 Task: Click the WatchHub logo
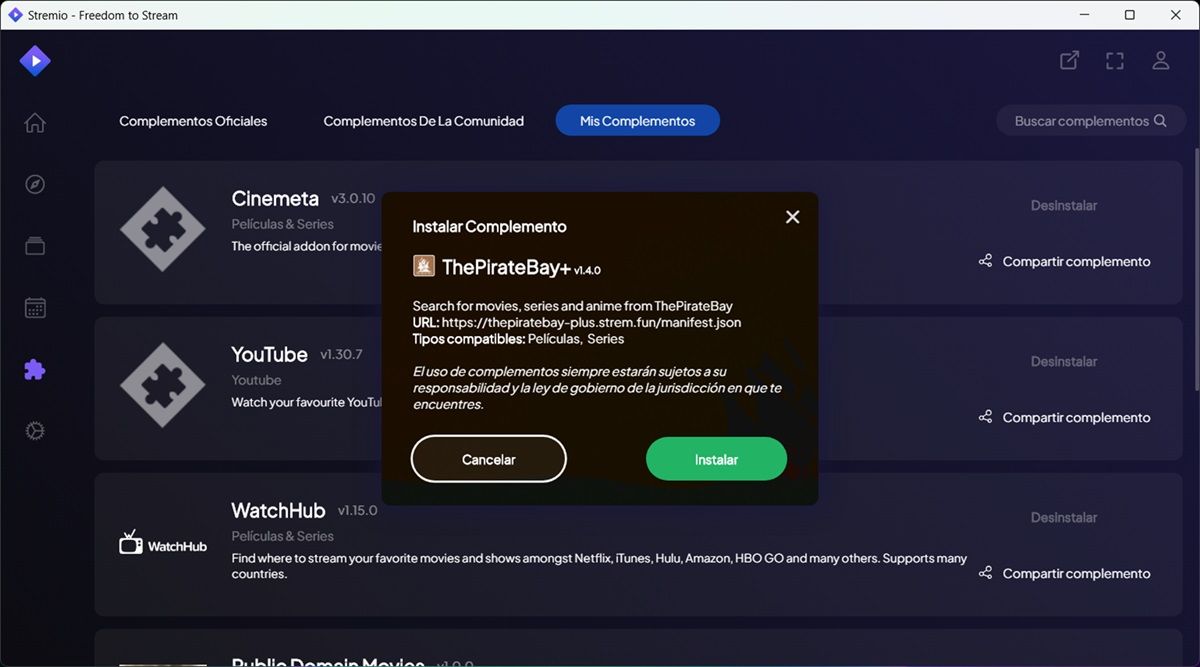pyautogui.click(x=163, y=542)
